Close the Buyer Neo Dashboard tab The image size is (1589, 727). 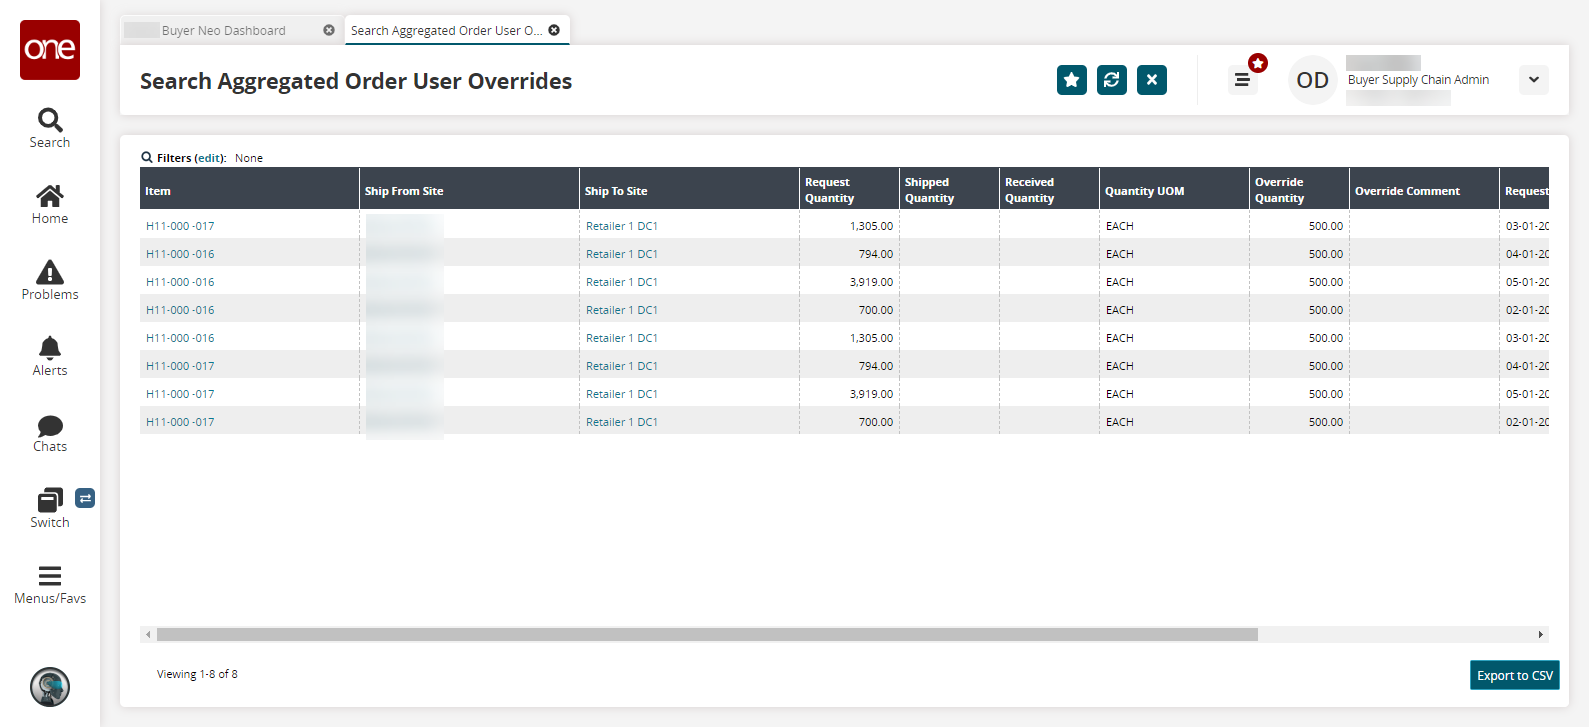click(x=329, y=30)
